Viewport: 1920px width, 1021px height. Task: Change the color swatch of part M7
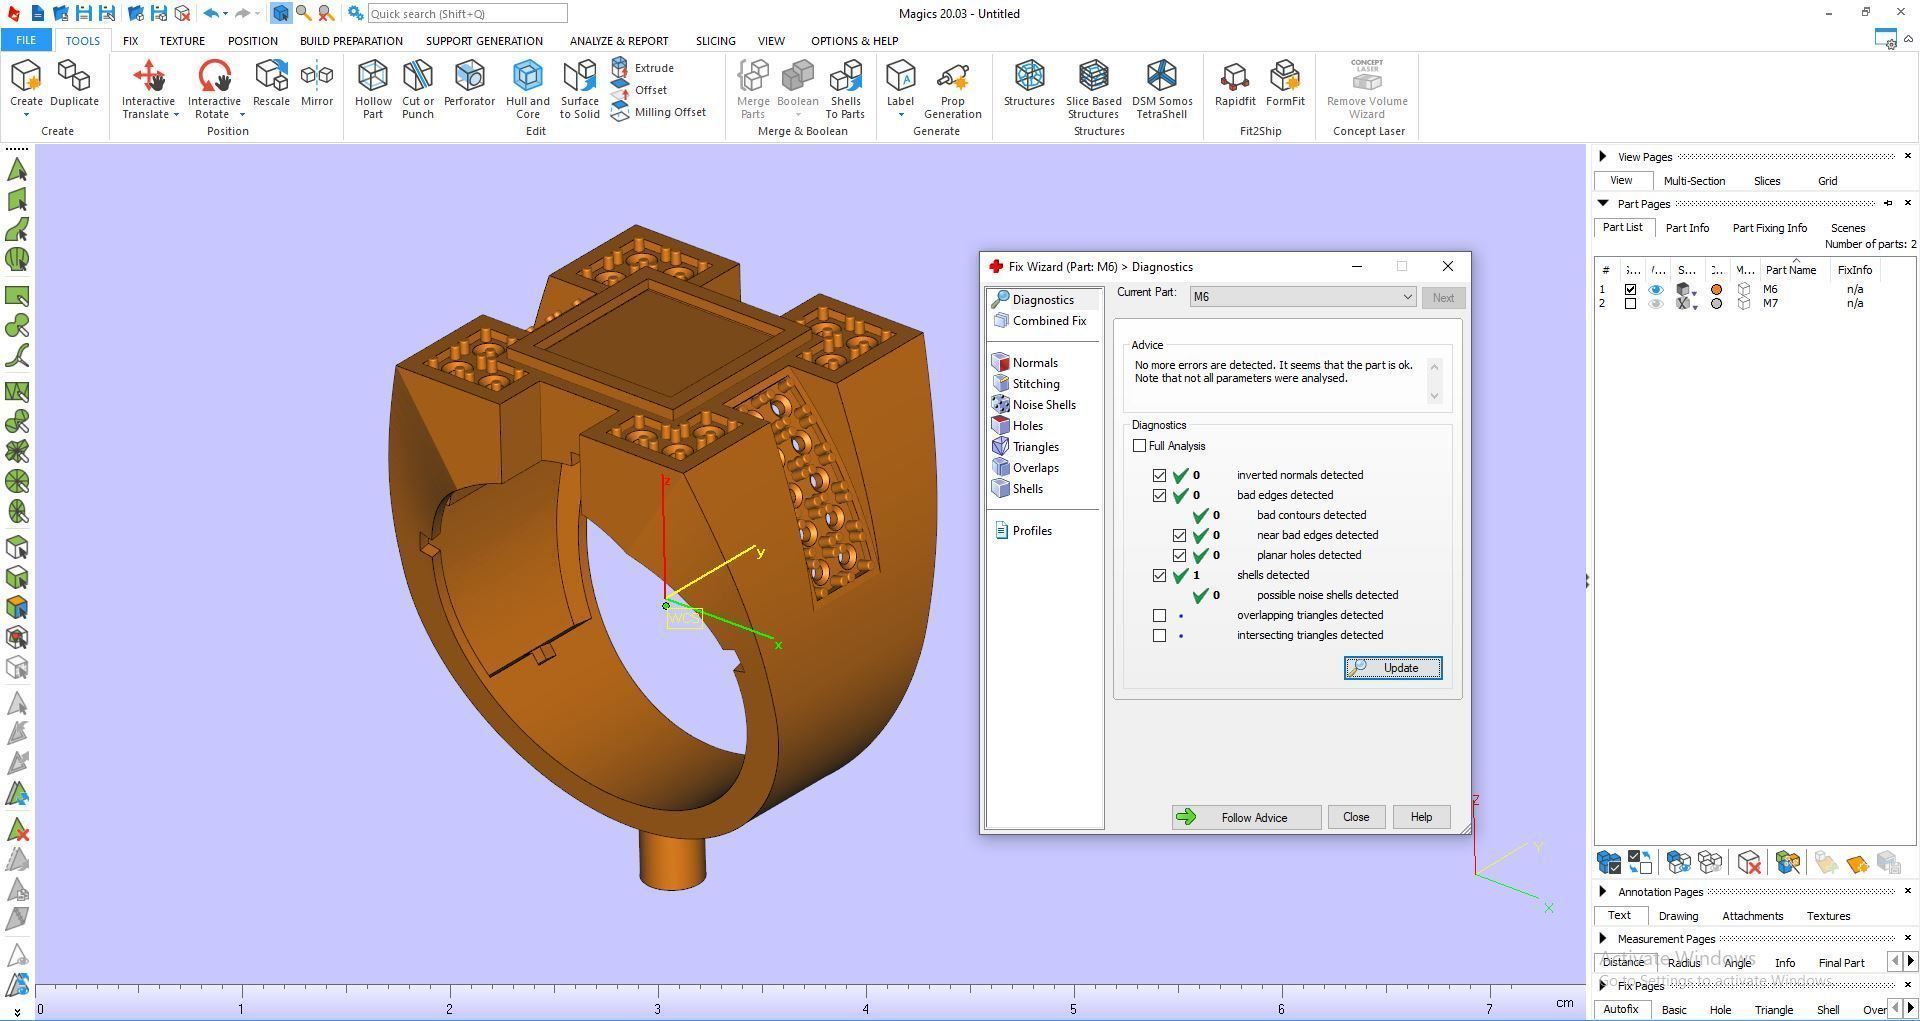click(x=1717, y=304)
